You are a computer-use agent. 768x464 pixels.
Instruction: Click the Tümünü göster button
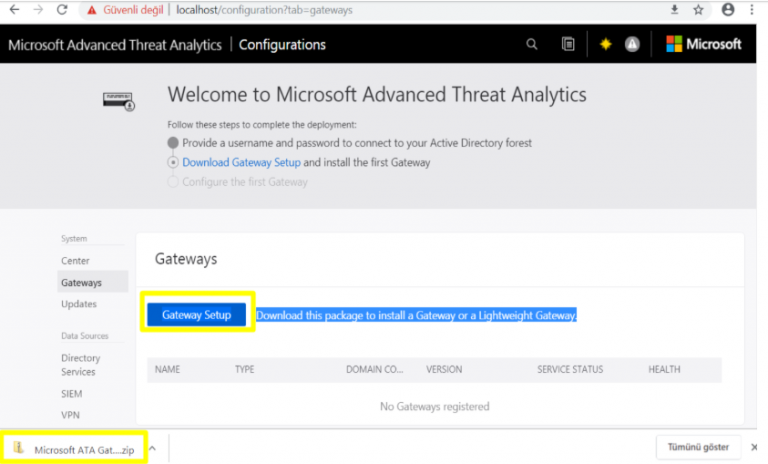coord(699,447)
